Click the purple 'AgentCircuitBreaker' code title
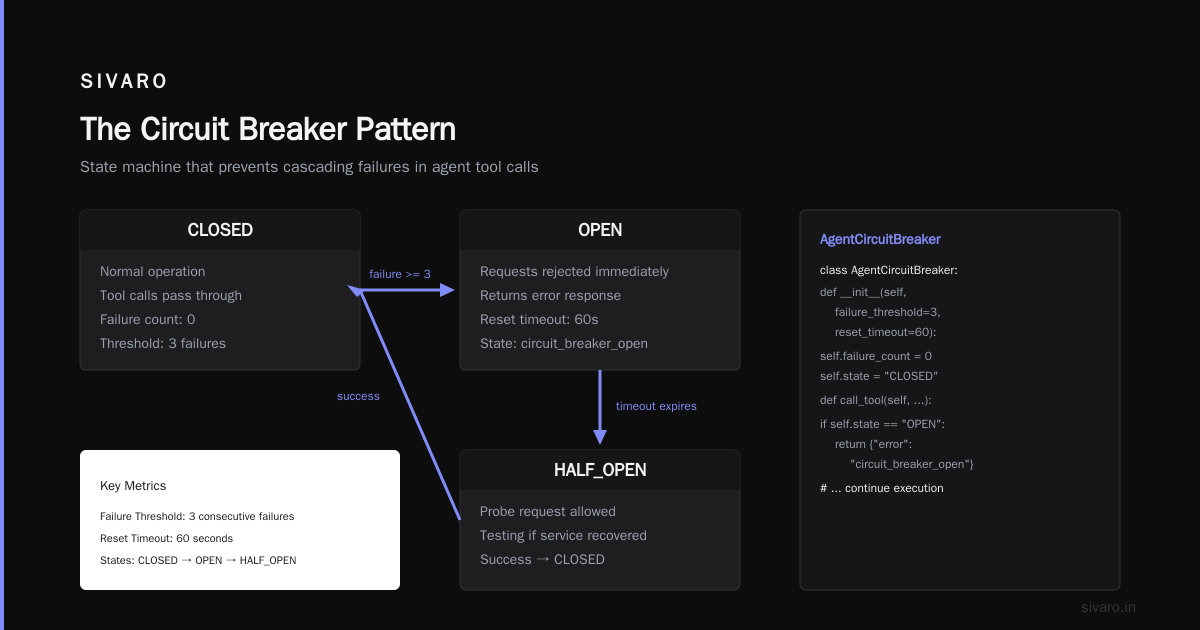 click(880, 240)
